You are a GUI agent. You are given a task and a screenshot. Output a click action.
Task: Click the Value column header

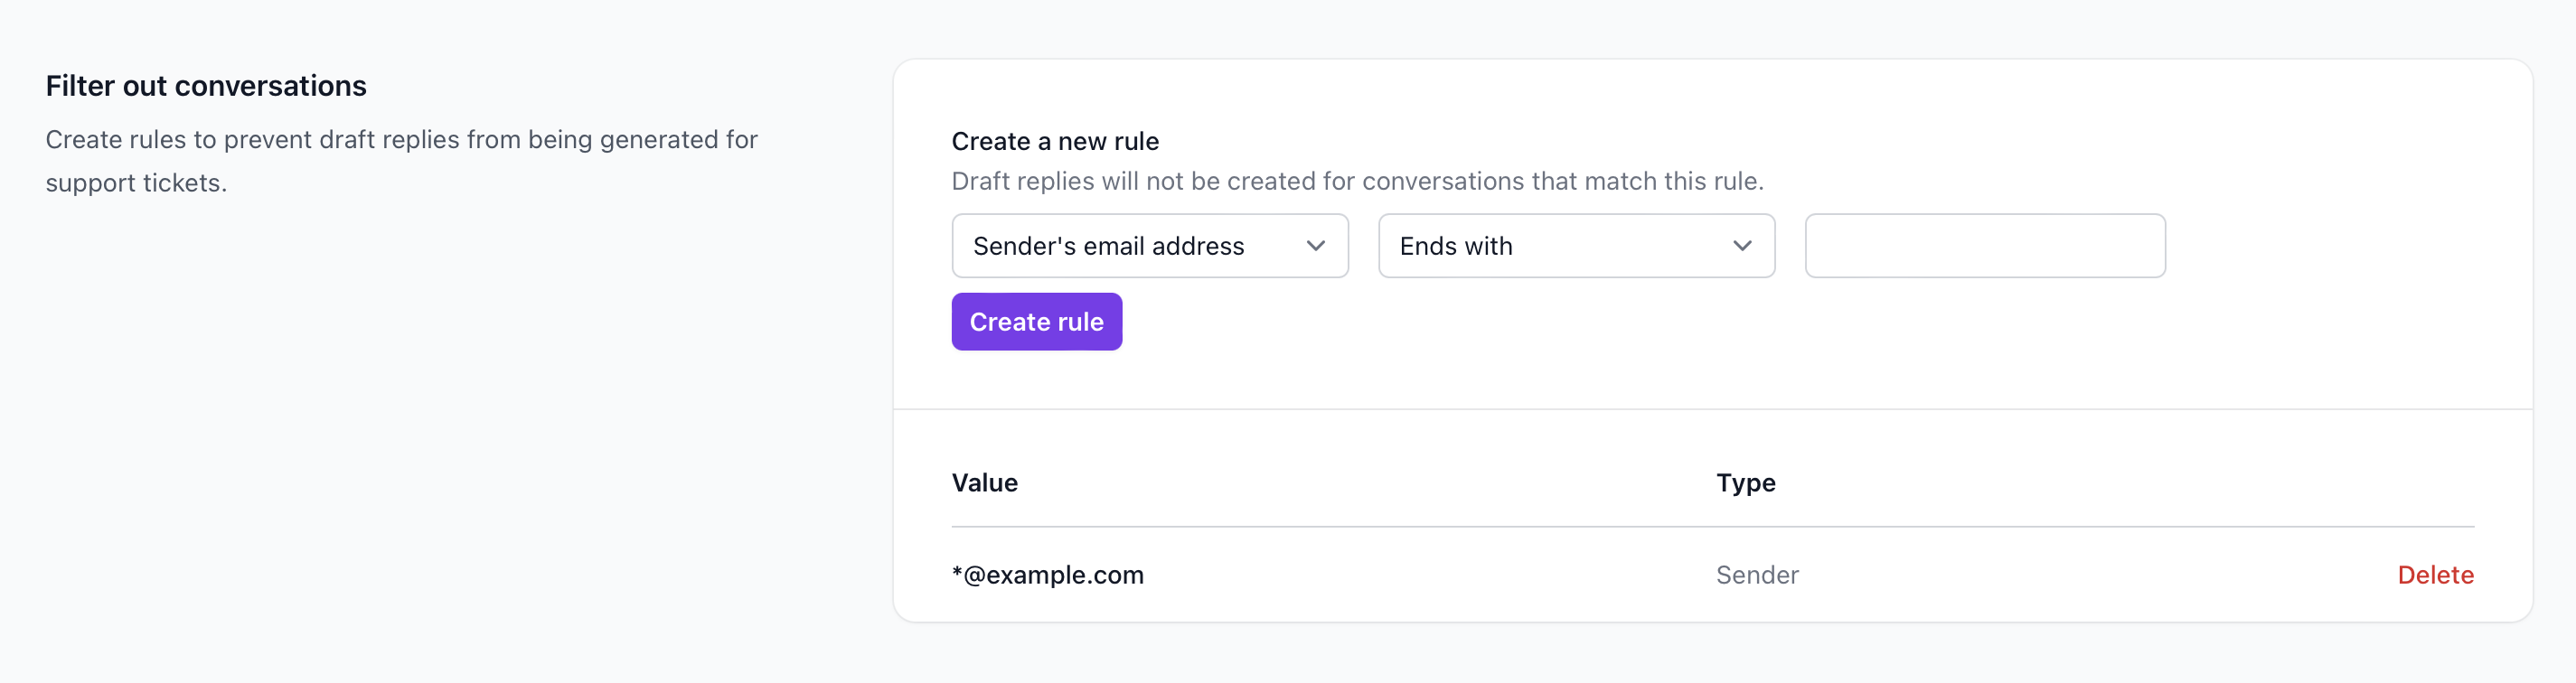coord(985,483)
